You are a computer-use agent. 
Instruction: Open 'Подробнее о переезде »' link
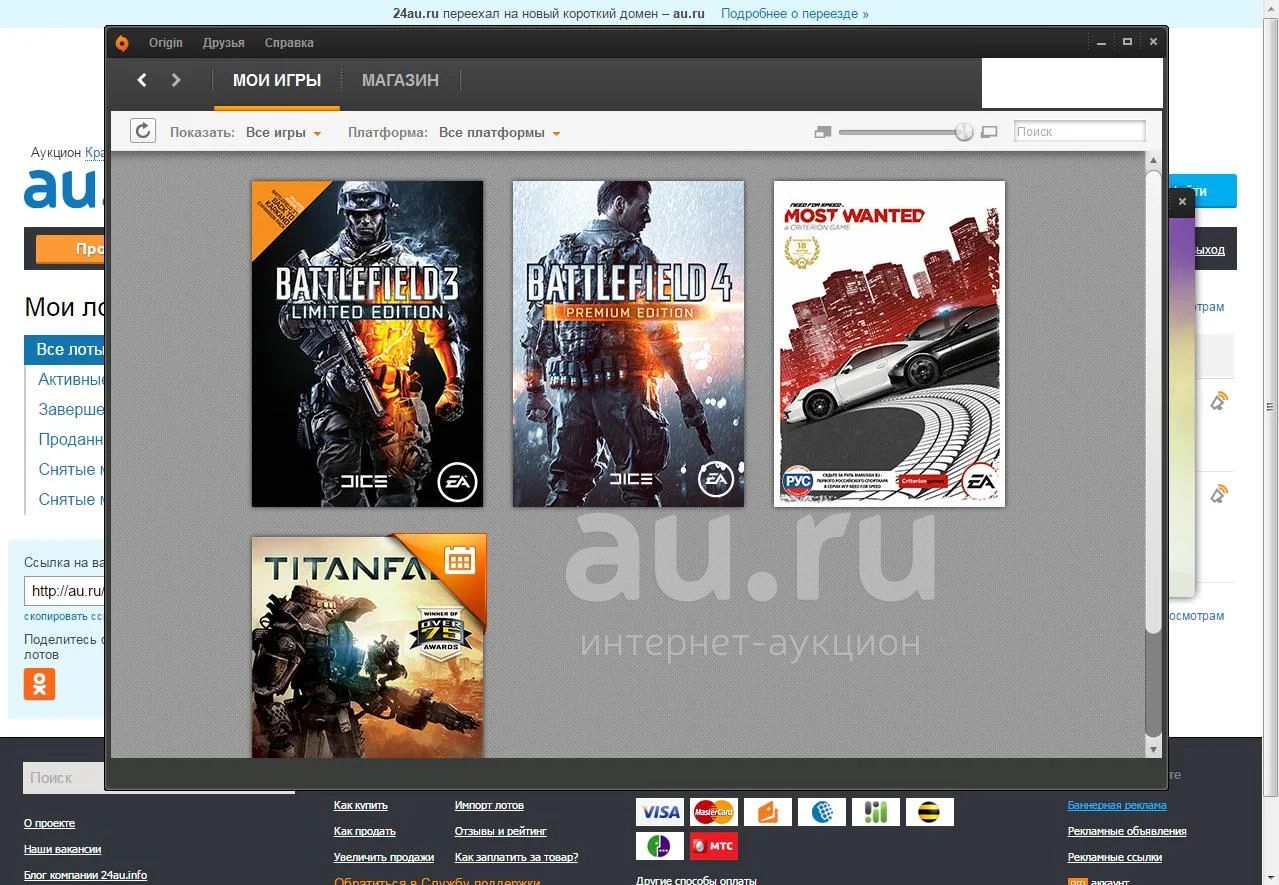795,14
